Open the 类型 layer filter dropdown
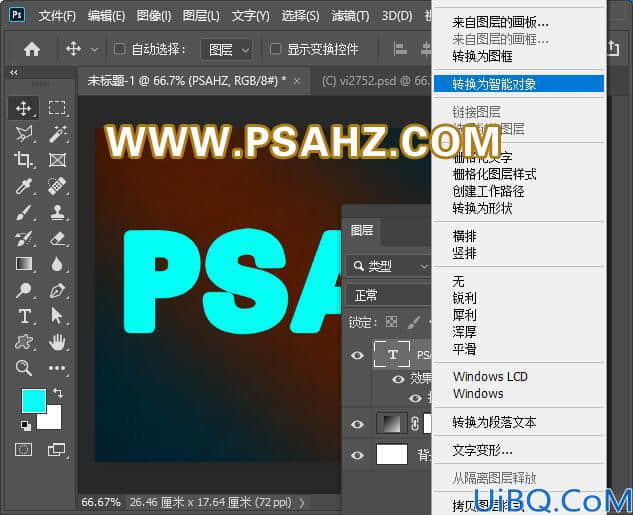Image resolution: width=633 pixels, height=515 pixels. 388,266
